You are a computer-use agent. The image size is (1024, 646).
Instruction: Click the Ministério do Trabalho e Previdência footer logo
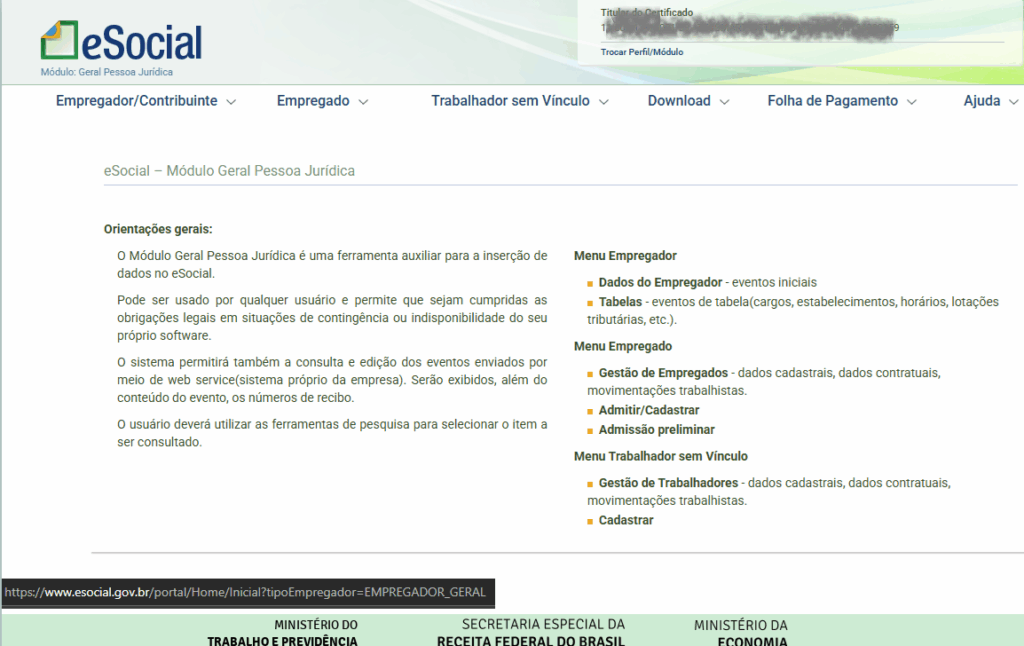282,632
